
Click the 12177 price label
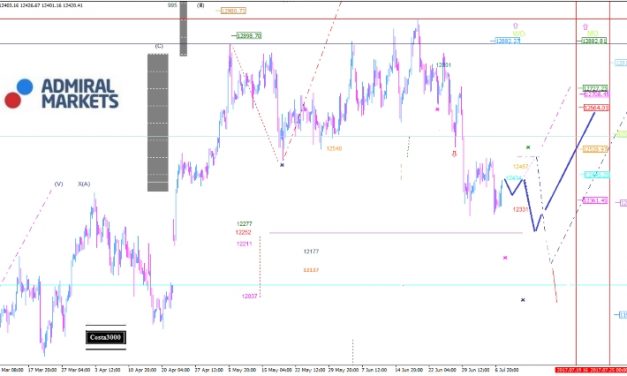coord(311,251)
